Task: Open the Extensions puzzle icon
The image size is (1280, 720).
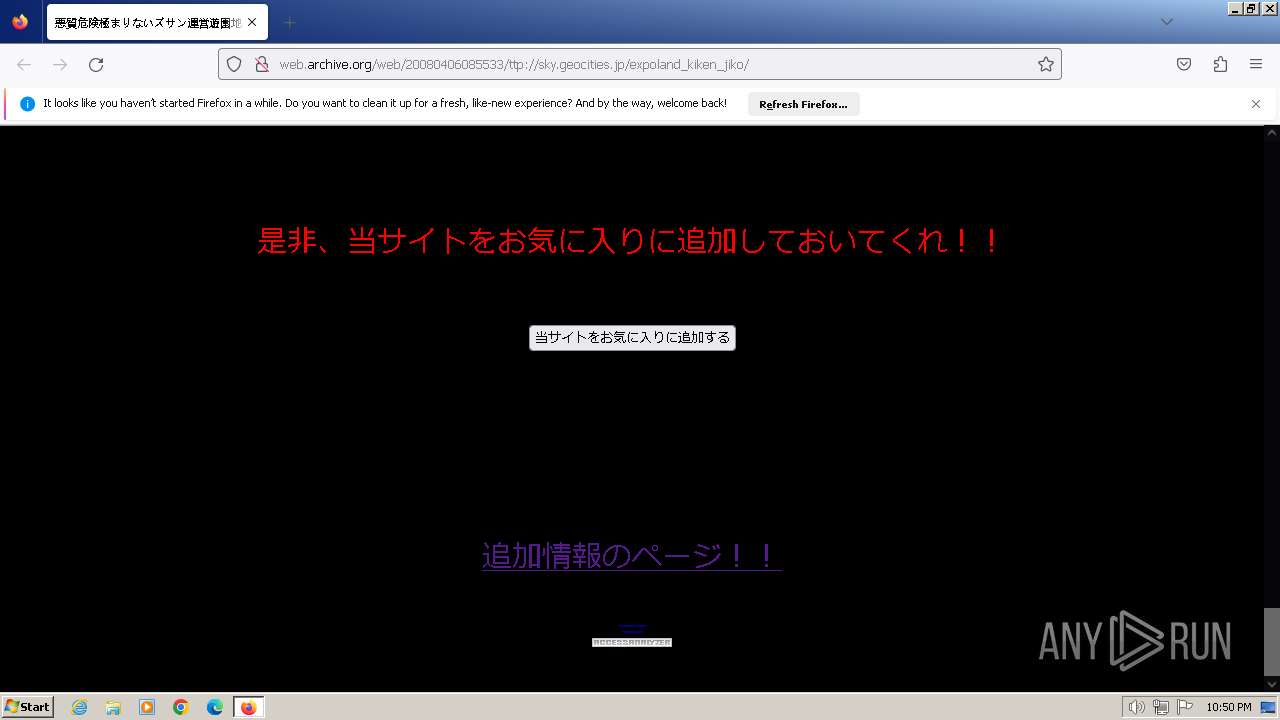Action: (1220, 64)
